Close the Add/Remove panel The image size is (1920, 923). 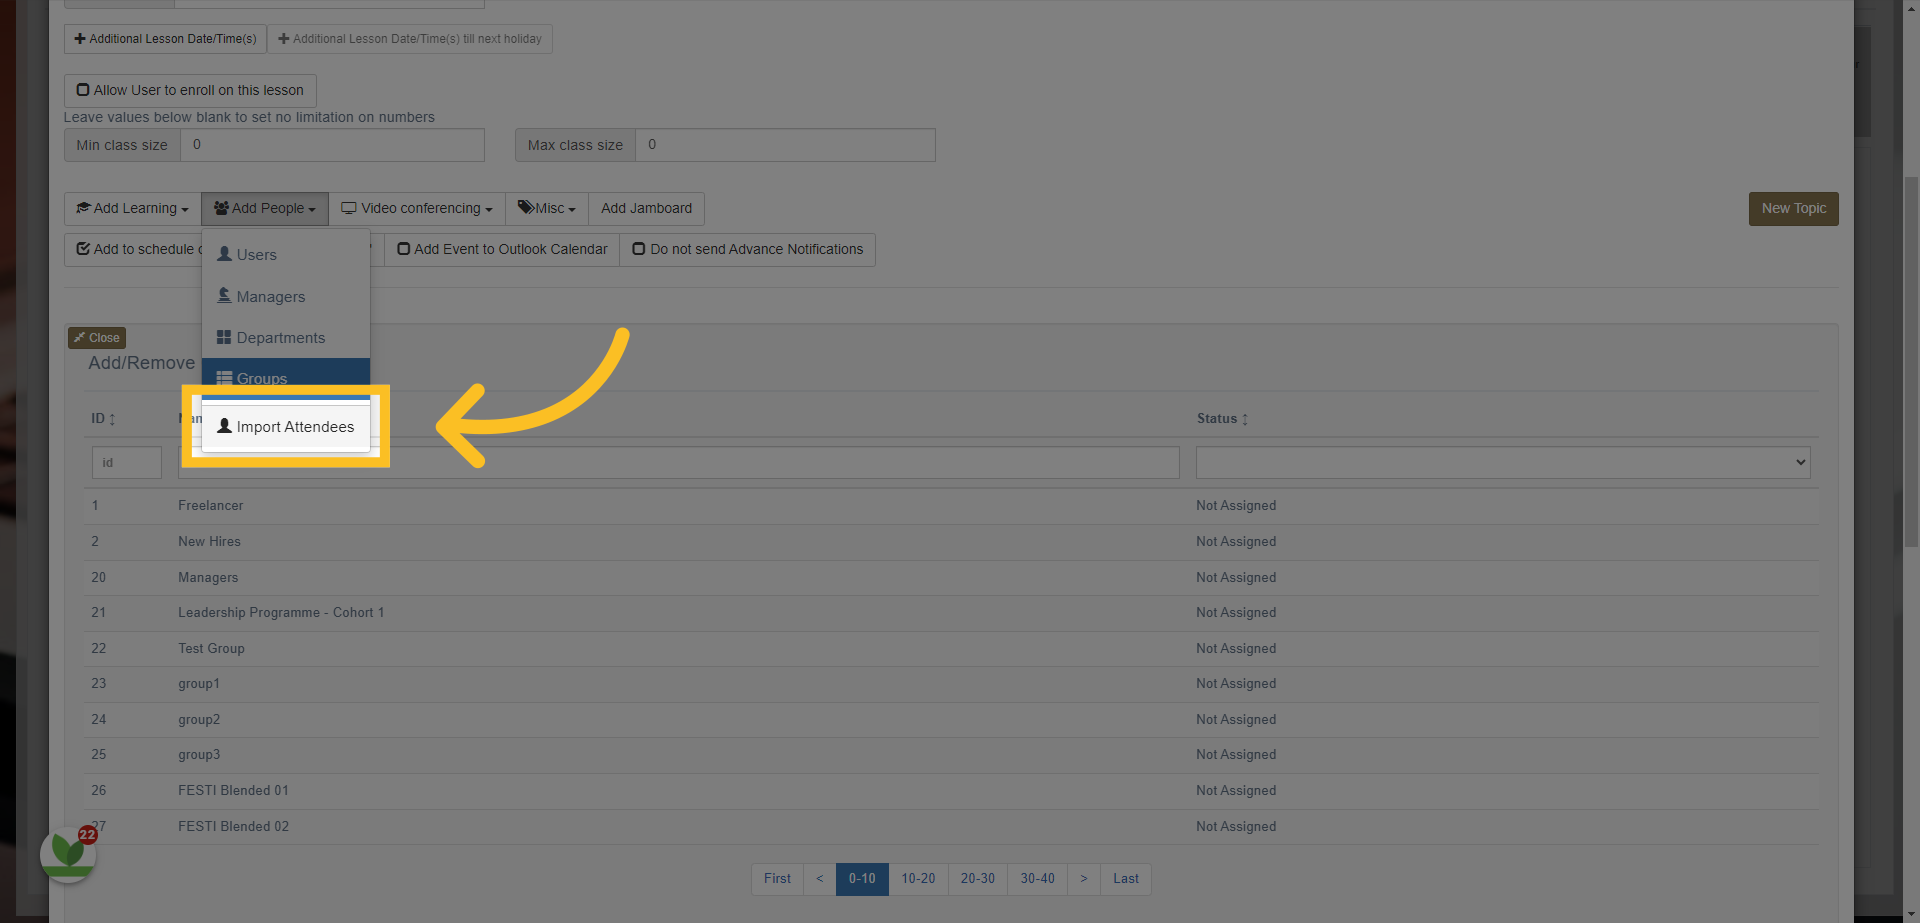pyautogui.click(x=97, y=338)
